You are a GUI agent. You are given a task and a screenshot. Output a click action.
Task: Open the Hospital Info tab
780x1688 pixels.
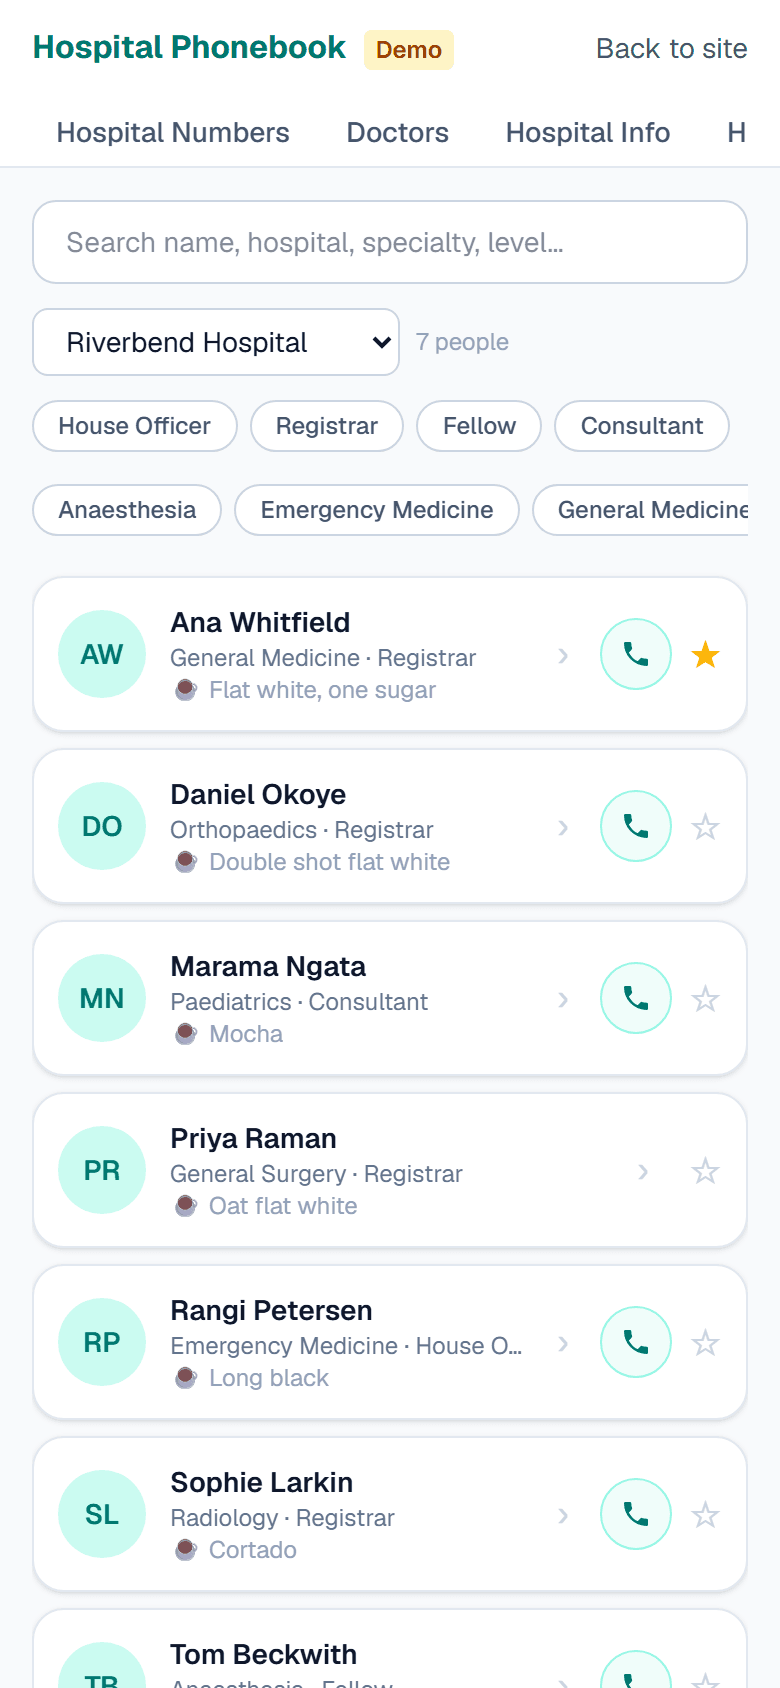[x=588, y=133]
